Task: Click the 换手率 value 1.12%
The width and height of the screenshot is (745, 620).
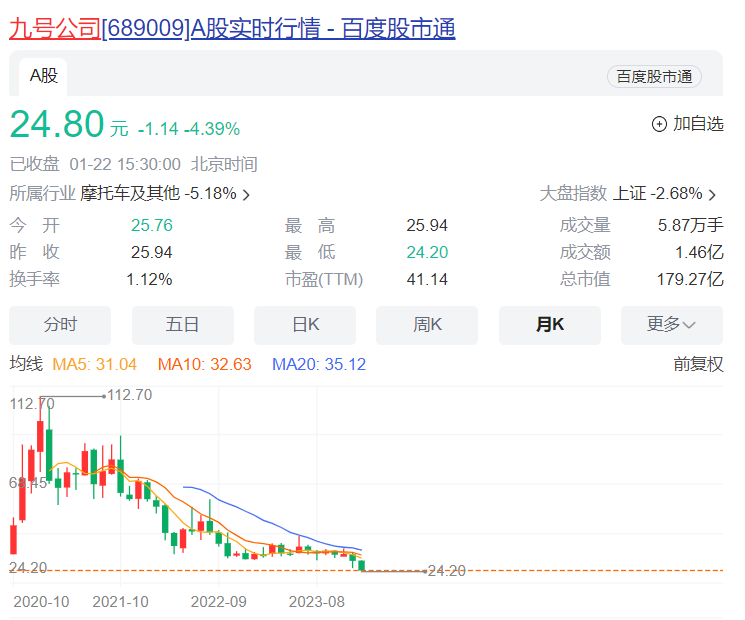Action: pos(149,279)
